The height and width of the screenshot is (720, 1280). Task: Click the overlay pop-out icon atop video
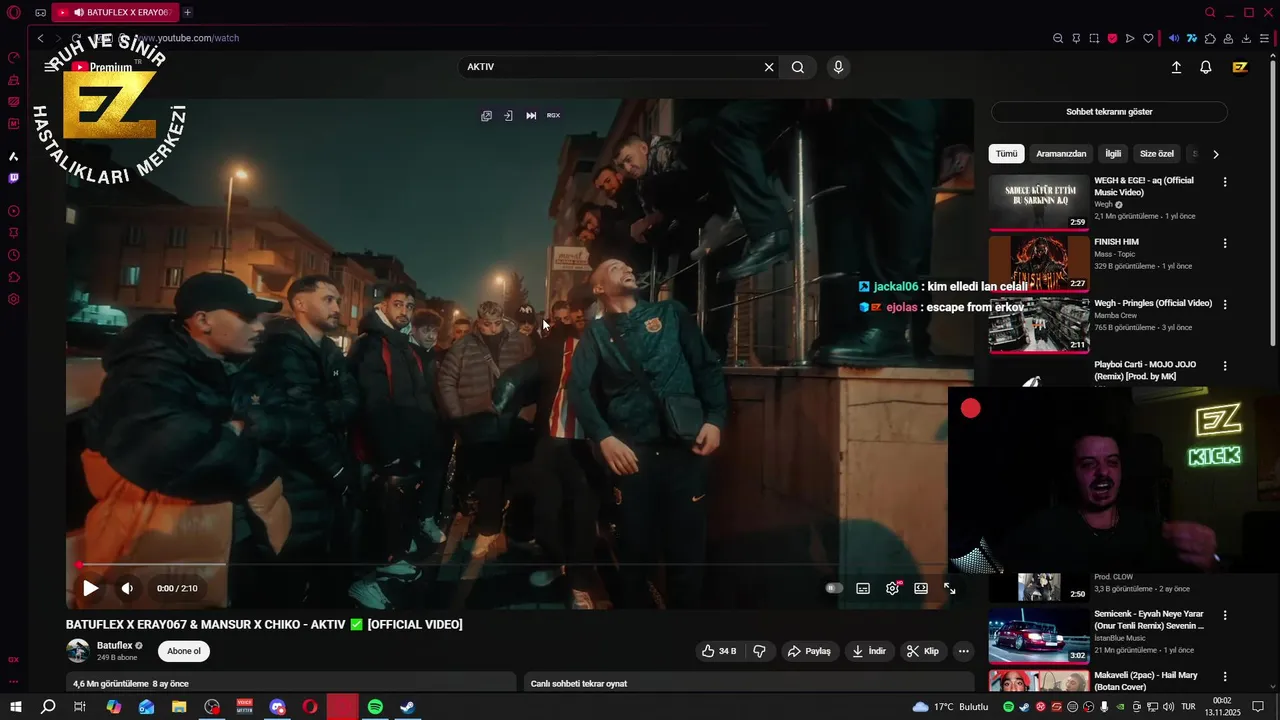click(x=486, y=116)
